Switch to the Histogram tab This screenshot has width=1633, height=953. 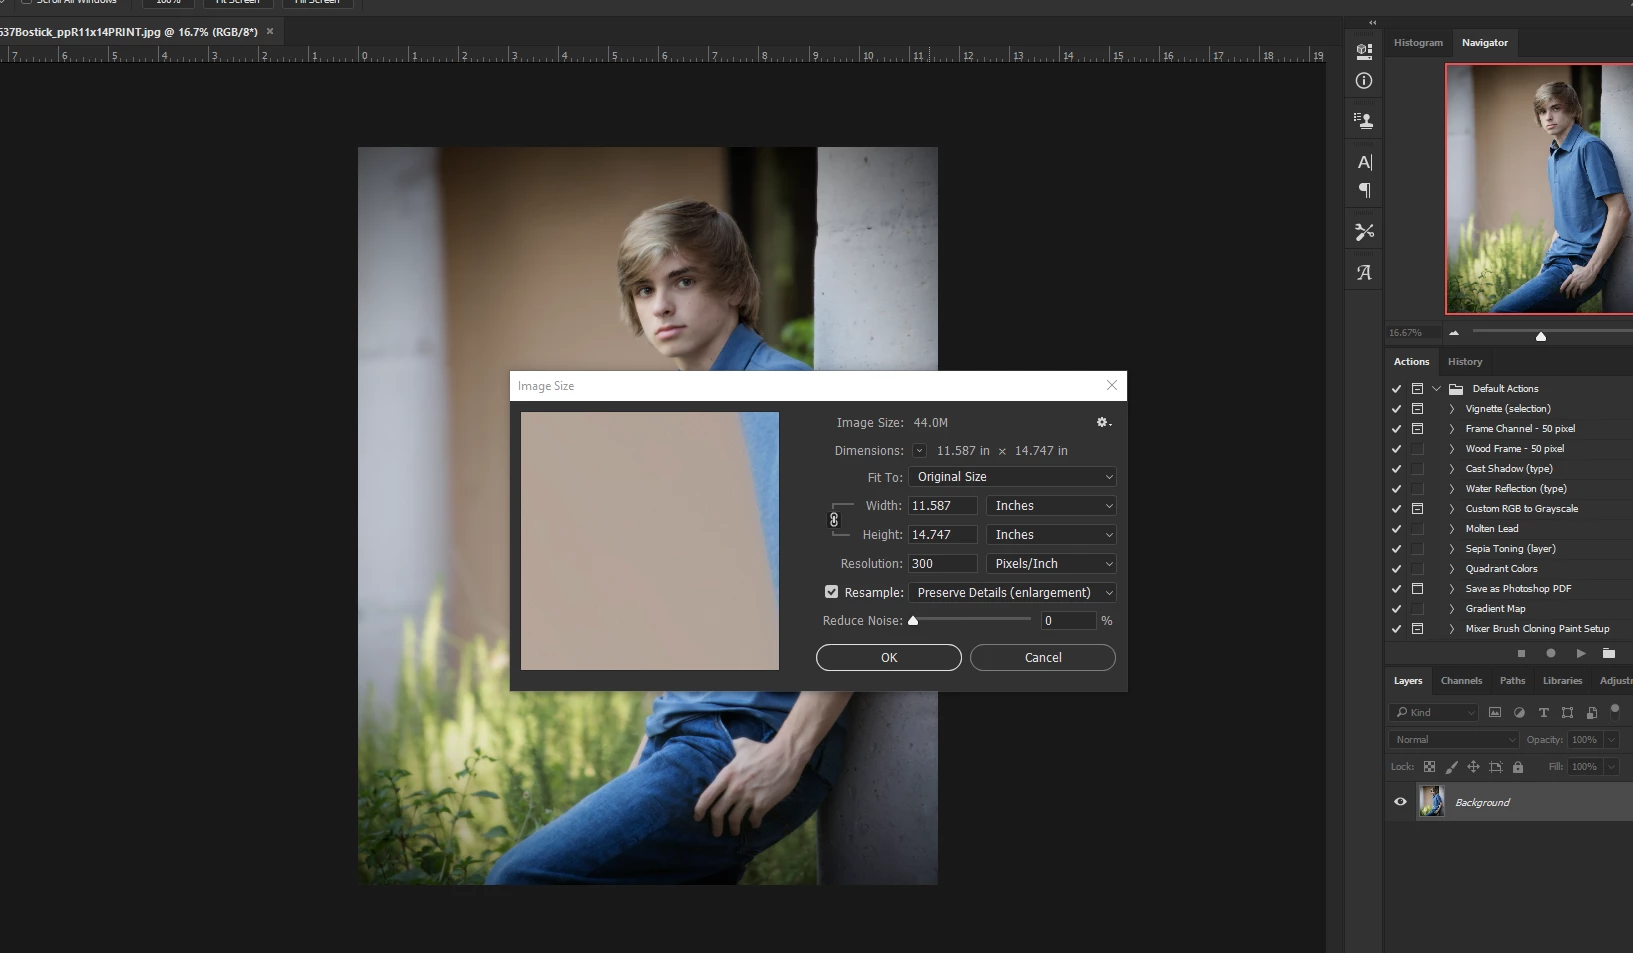pyautogui.click(x=1418, y=43)
